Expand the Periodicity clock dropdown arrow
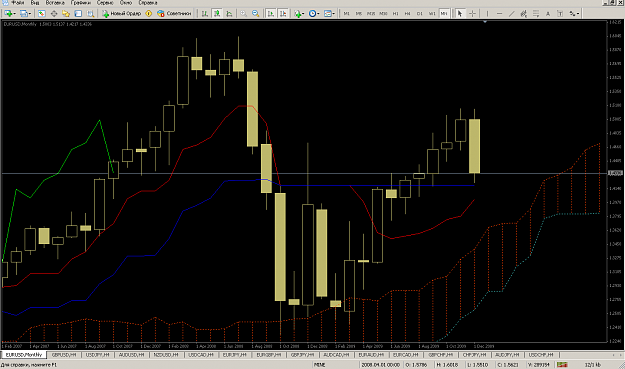 318,14
